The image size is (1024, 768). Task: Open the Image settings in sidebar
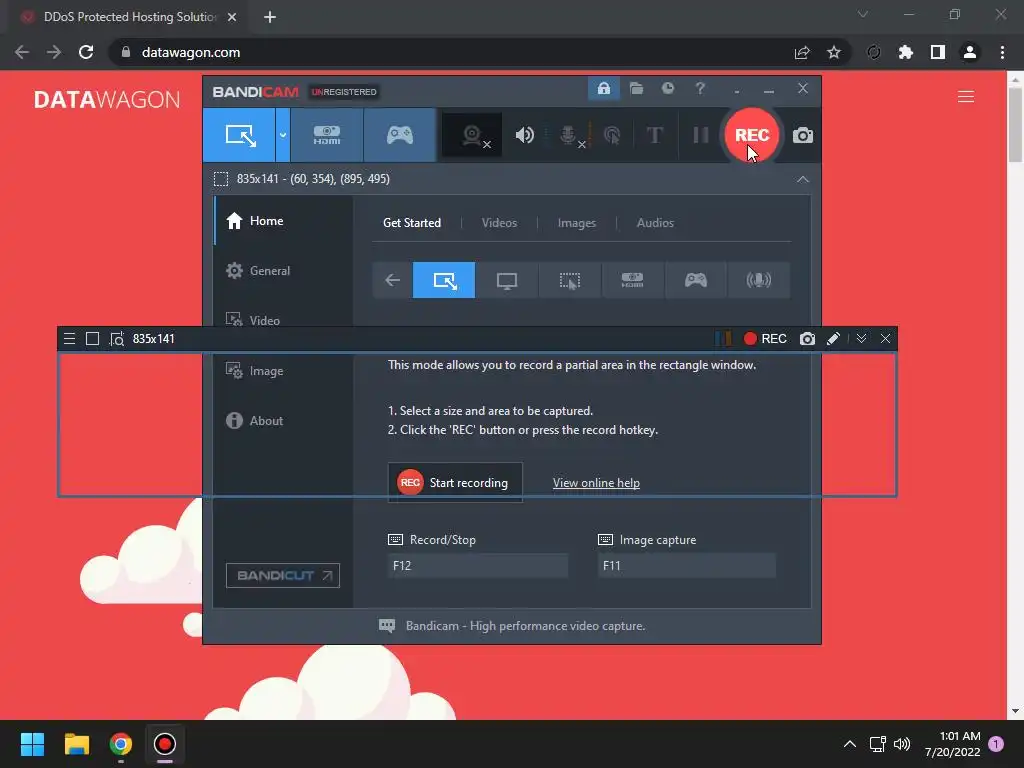tap(283, 370)
